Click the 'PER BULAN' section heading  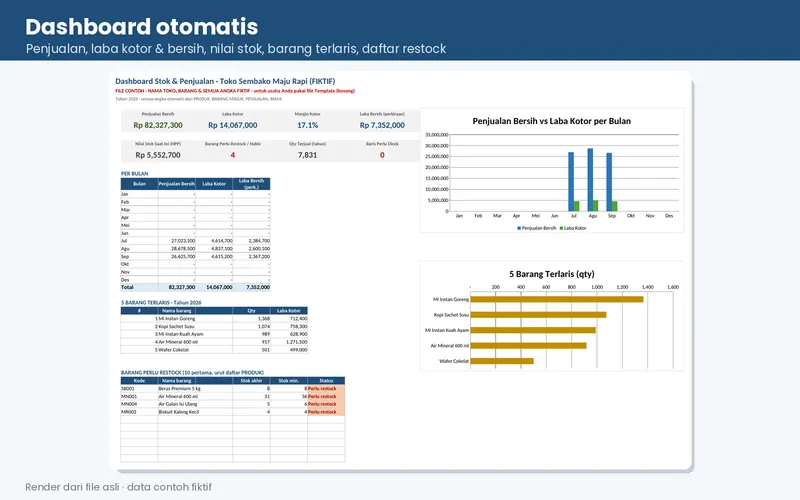click(134, 173)
